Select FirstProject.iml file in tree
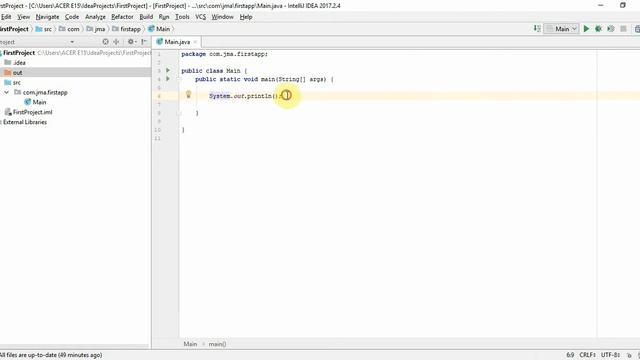The height and width of the screenshot is (360, 640). coord(29,112)
